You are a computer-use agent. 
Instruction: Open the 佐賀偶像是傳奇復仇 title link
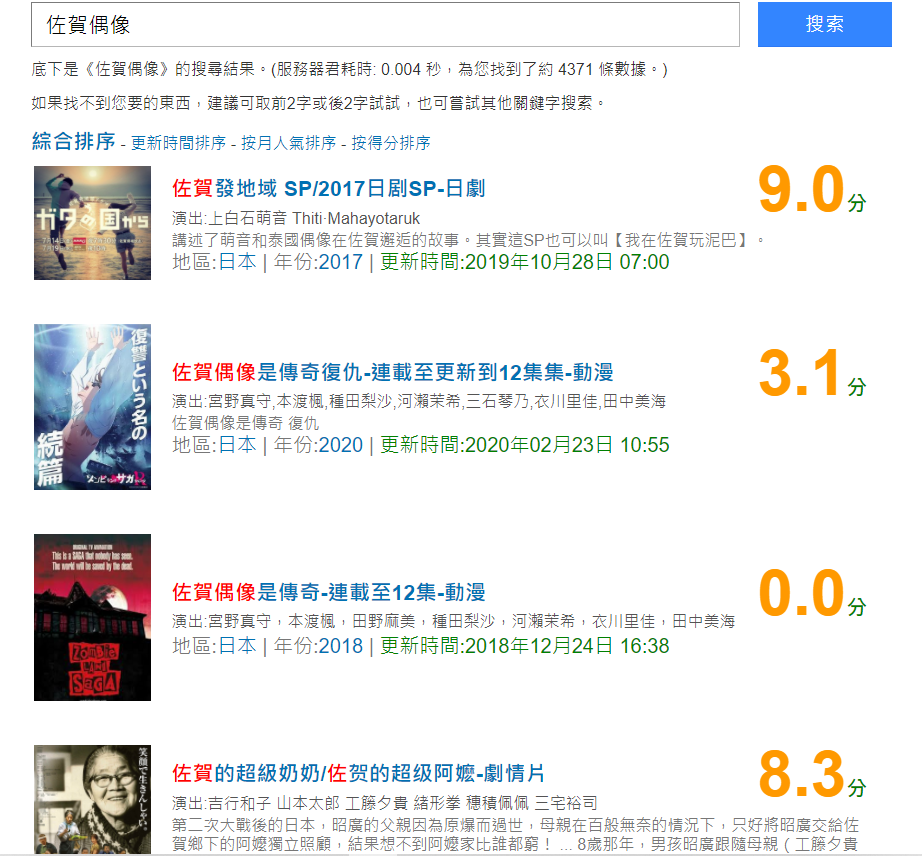tap(393, 372)
